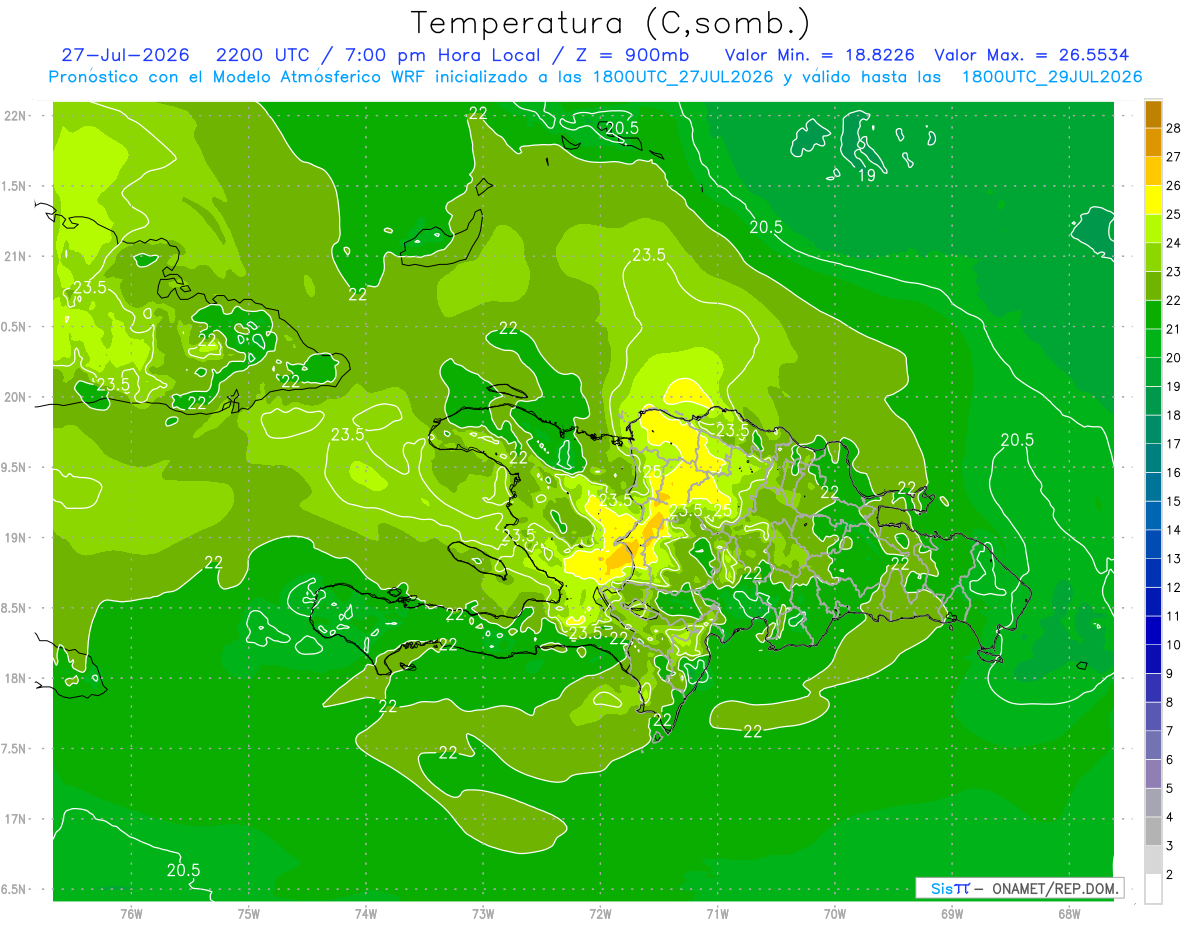Click the "68W" longitude axis label
The image size is (1200, 927).
point(1069,913)
